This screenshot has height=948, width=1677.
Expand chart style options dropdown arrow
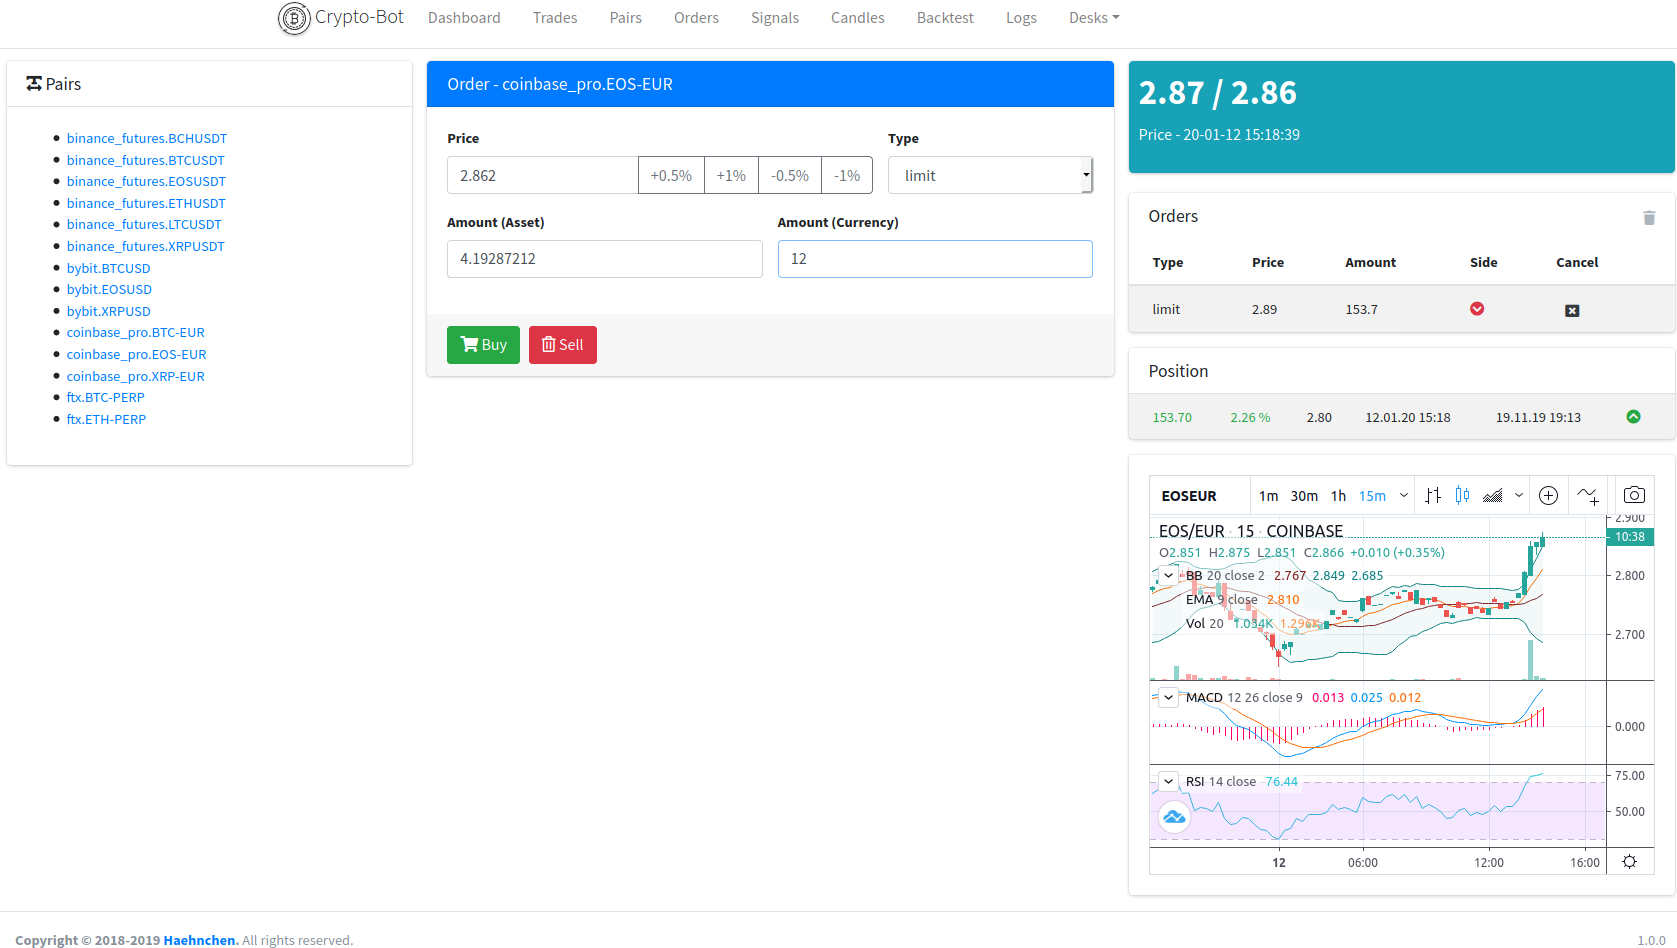tap(1519, 495)
